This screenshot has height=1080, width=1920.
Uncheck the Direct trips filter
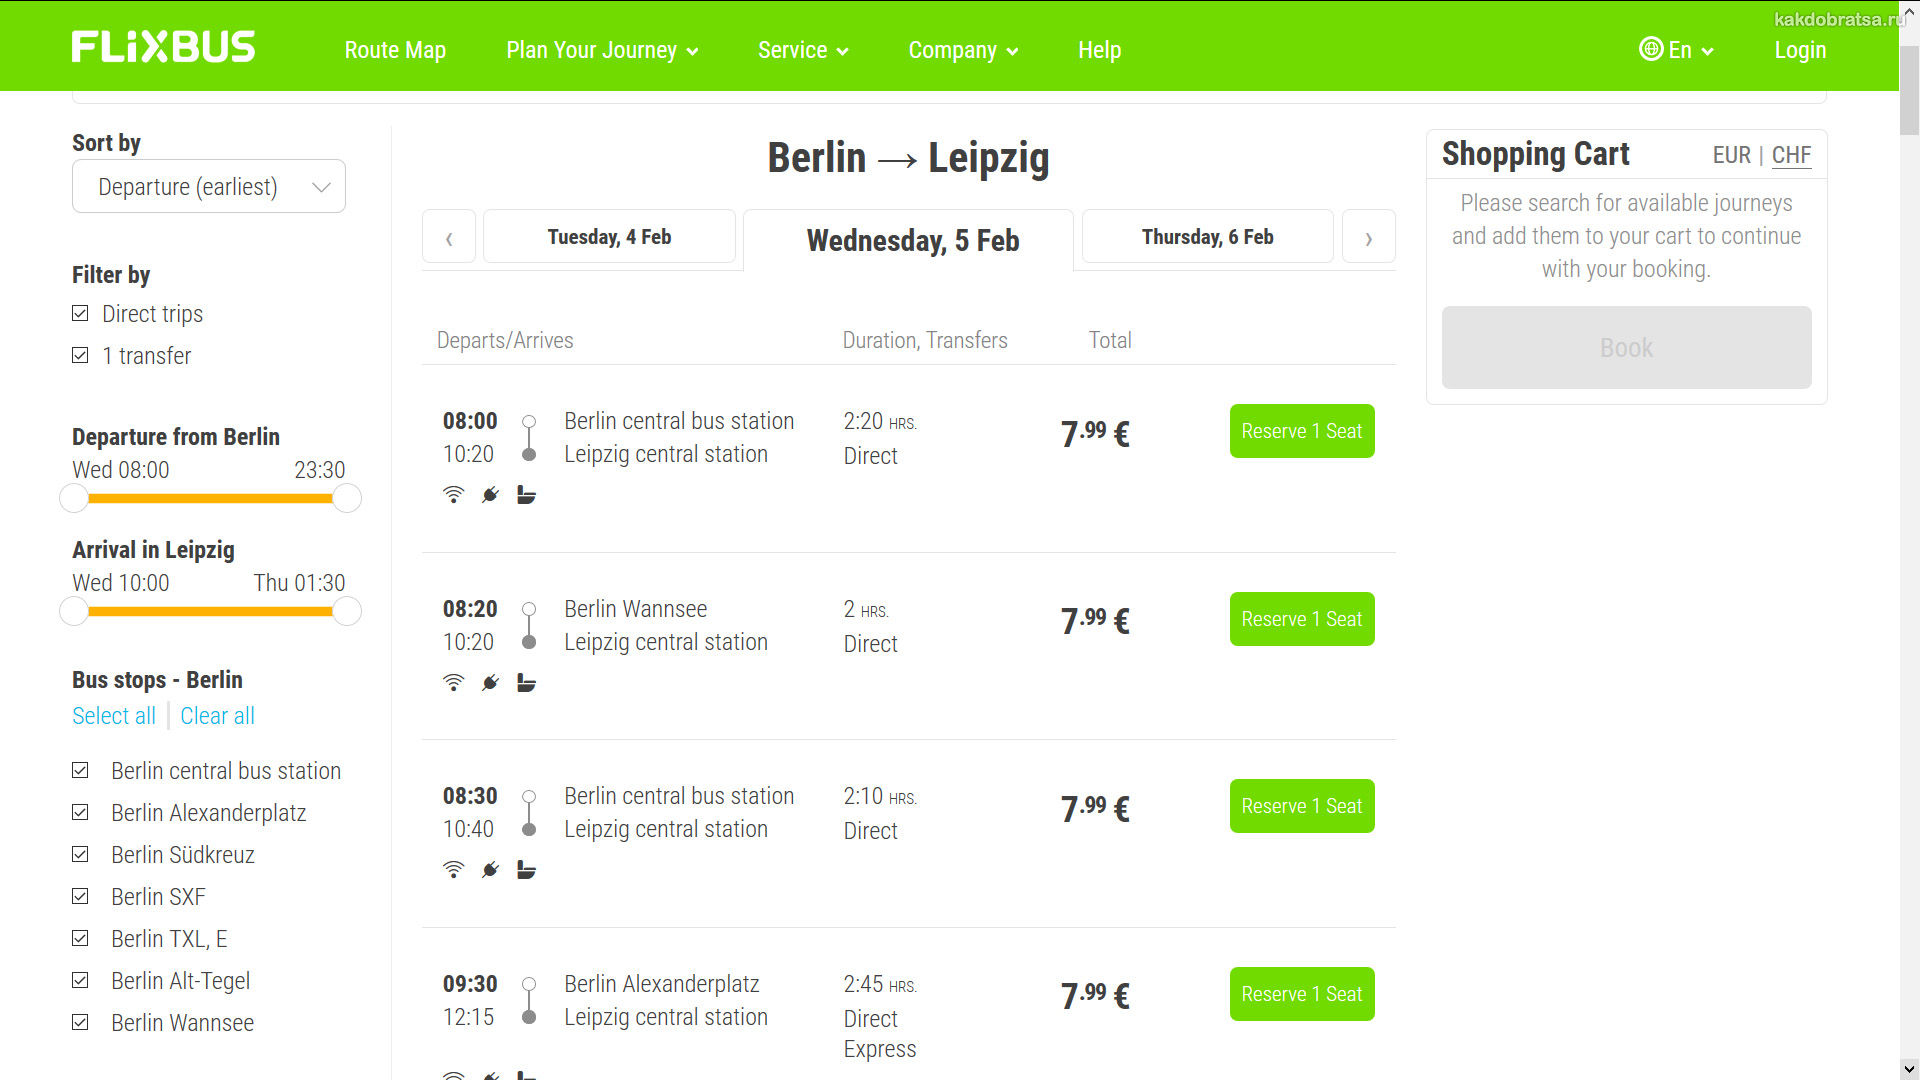pos(81,314)
